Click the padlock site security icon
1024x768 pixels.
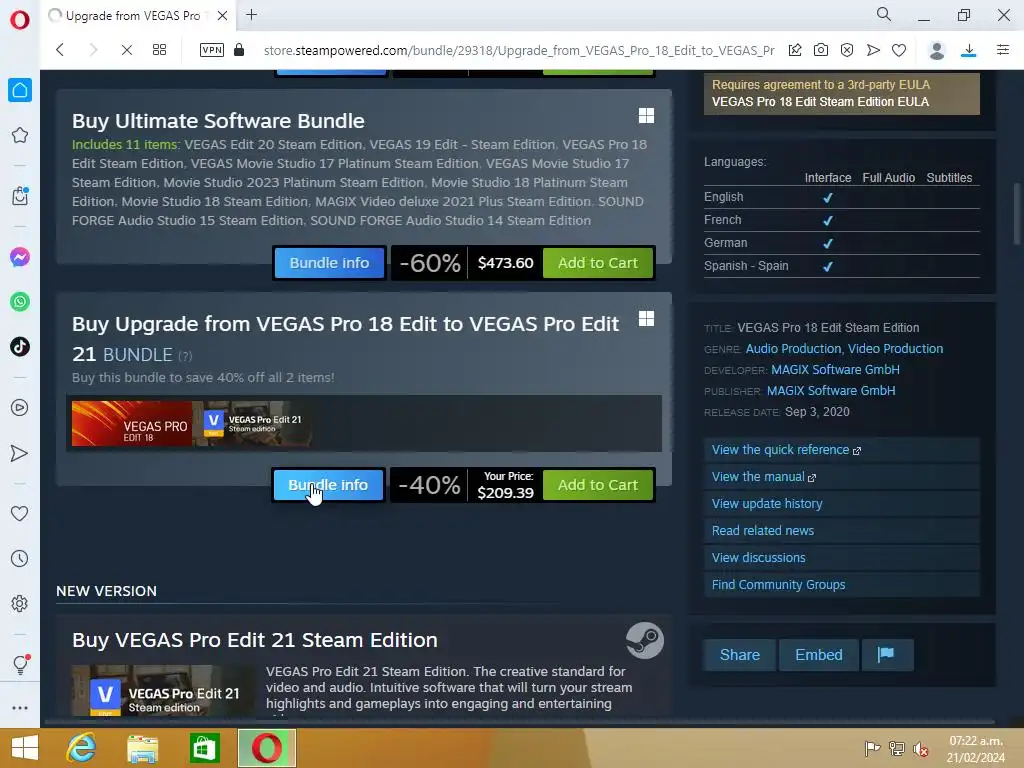(239, 50)
